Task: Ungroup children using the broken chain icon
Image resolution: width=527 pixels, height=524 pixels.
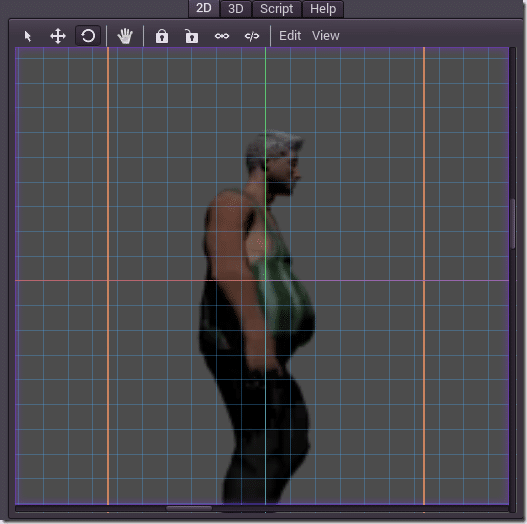Action: (252, 36)
